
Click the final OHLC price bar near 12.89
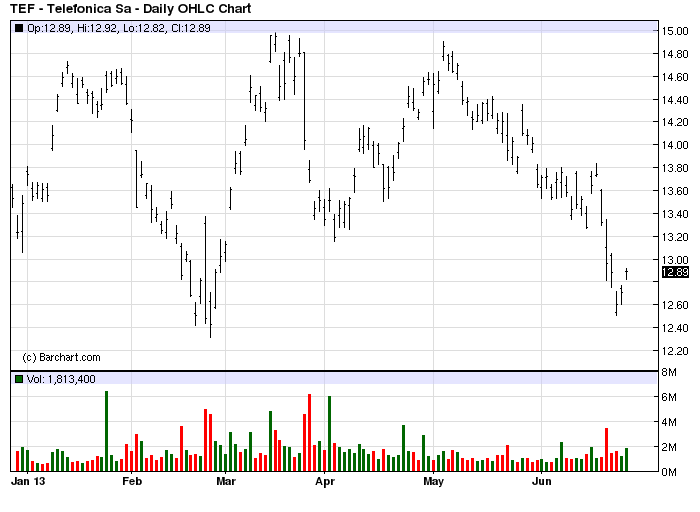[x=627, y=274]
